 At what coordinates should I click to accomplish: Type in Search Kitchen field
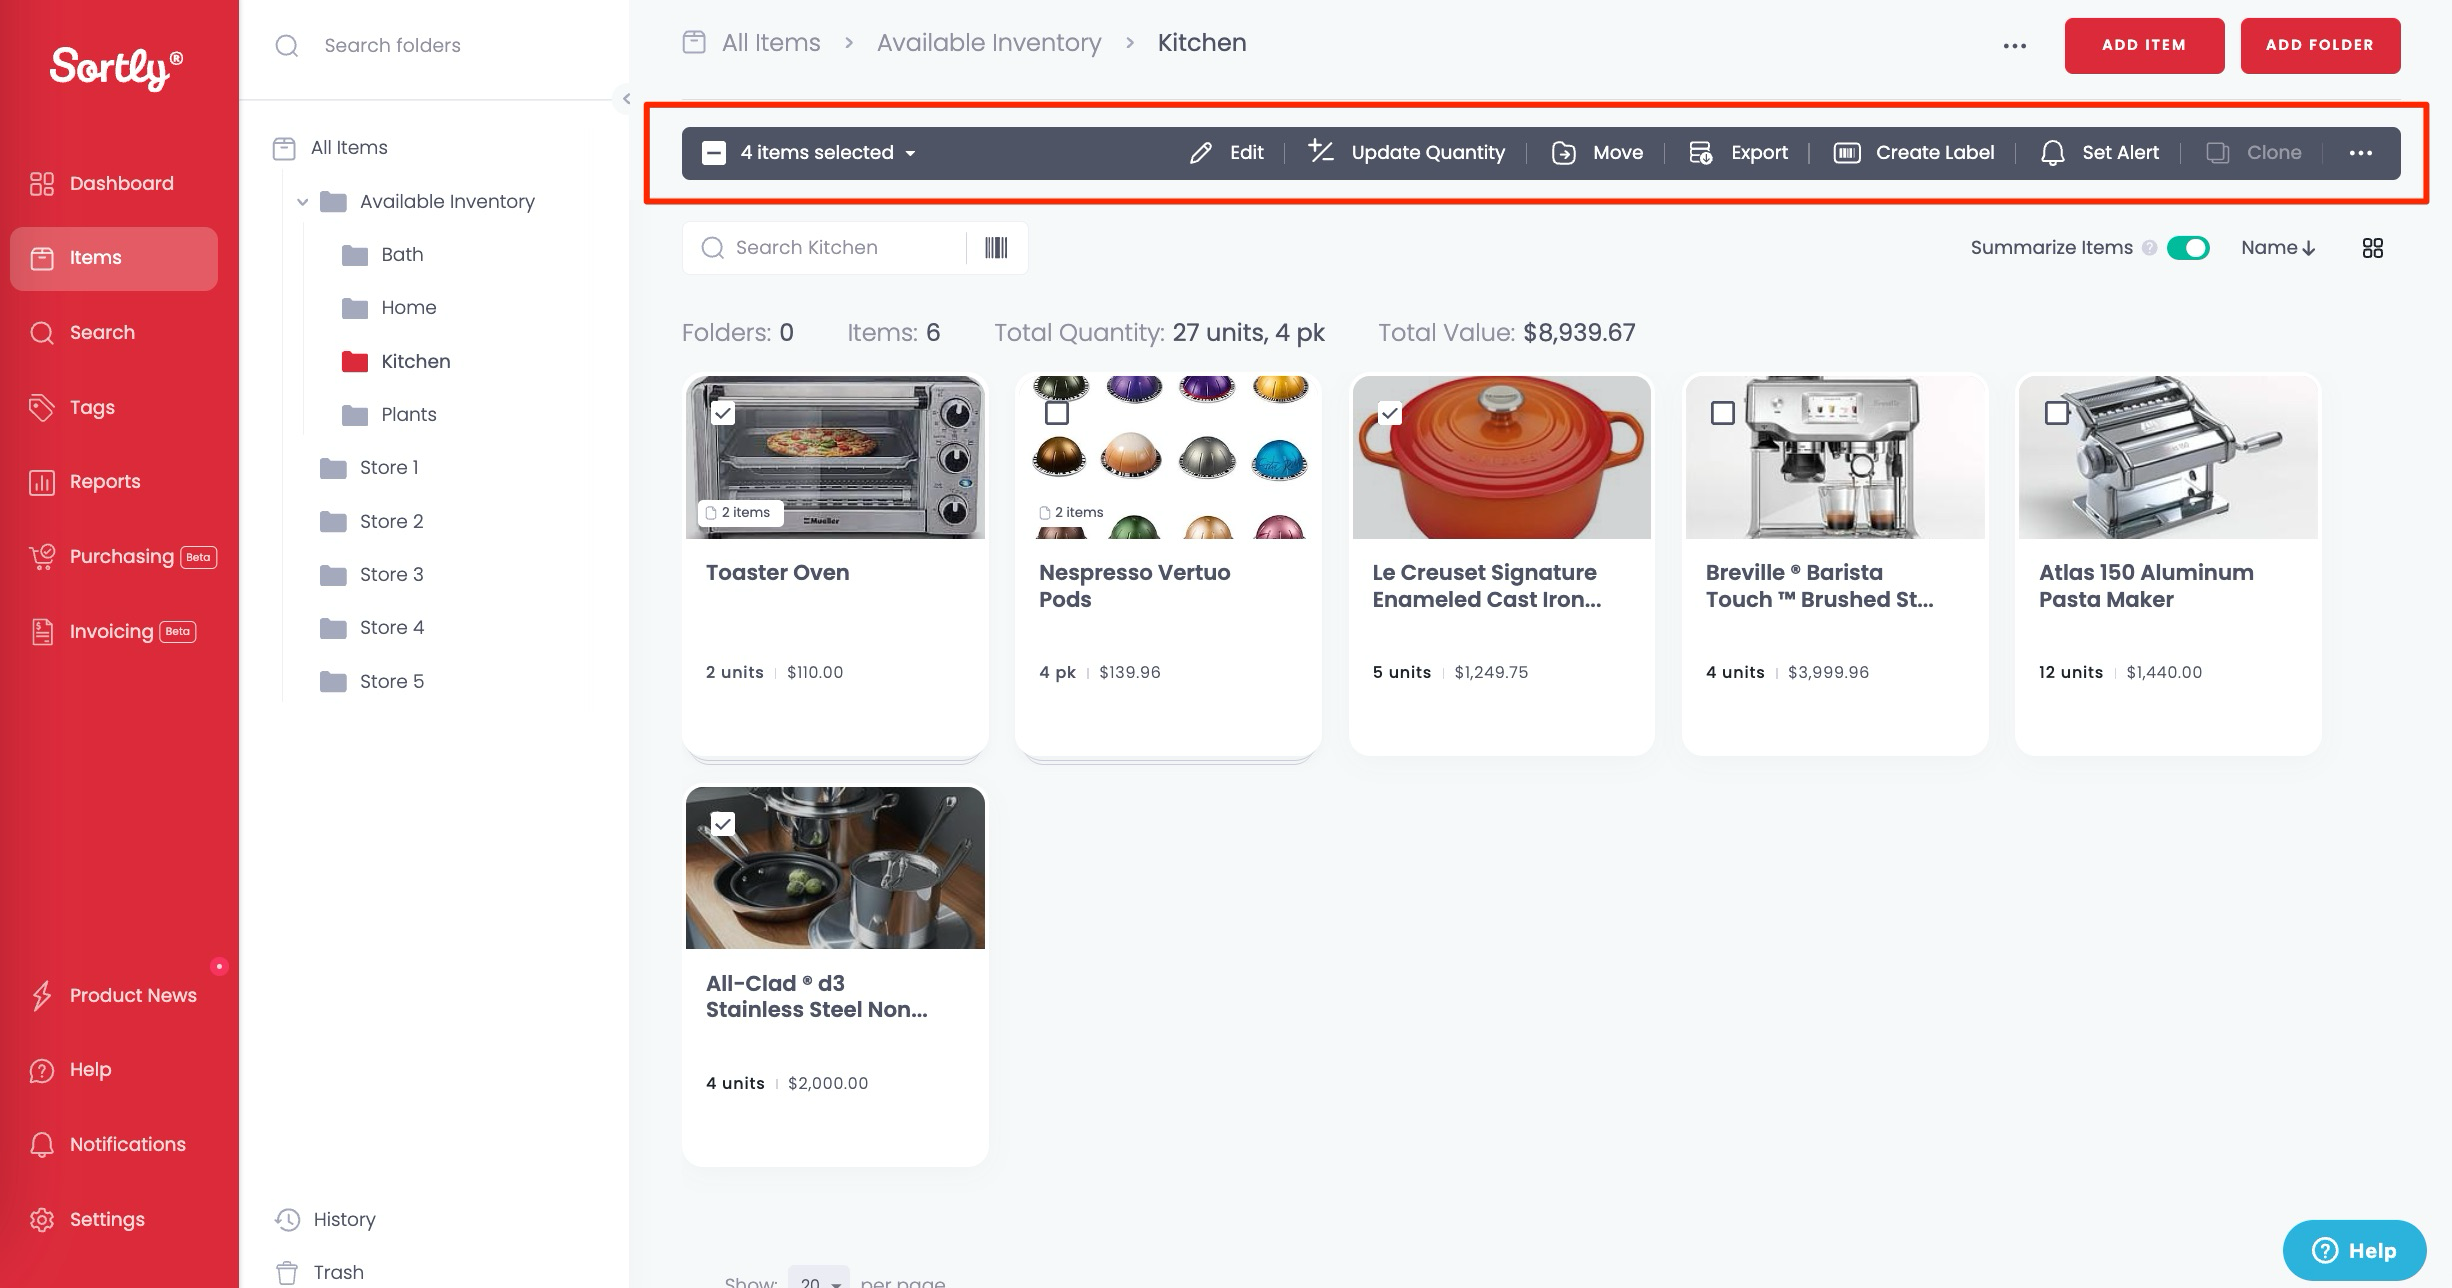pyautogui.click(x=824, y=248)
